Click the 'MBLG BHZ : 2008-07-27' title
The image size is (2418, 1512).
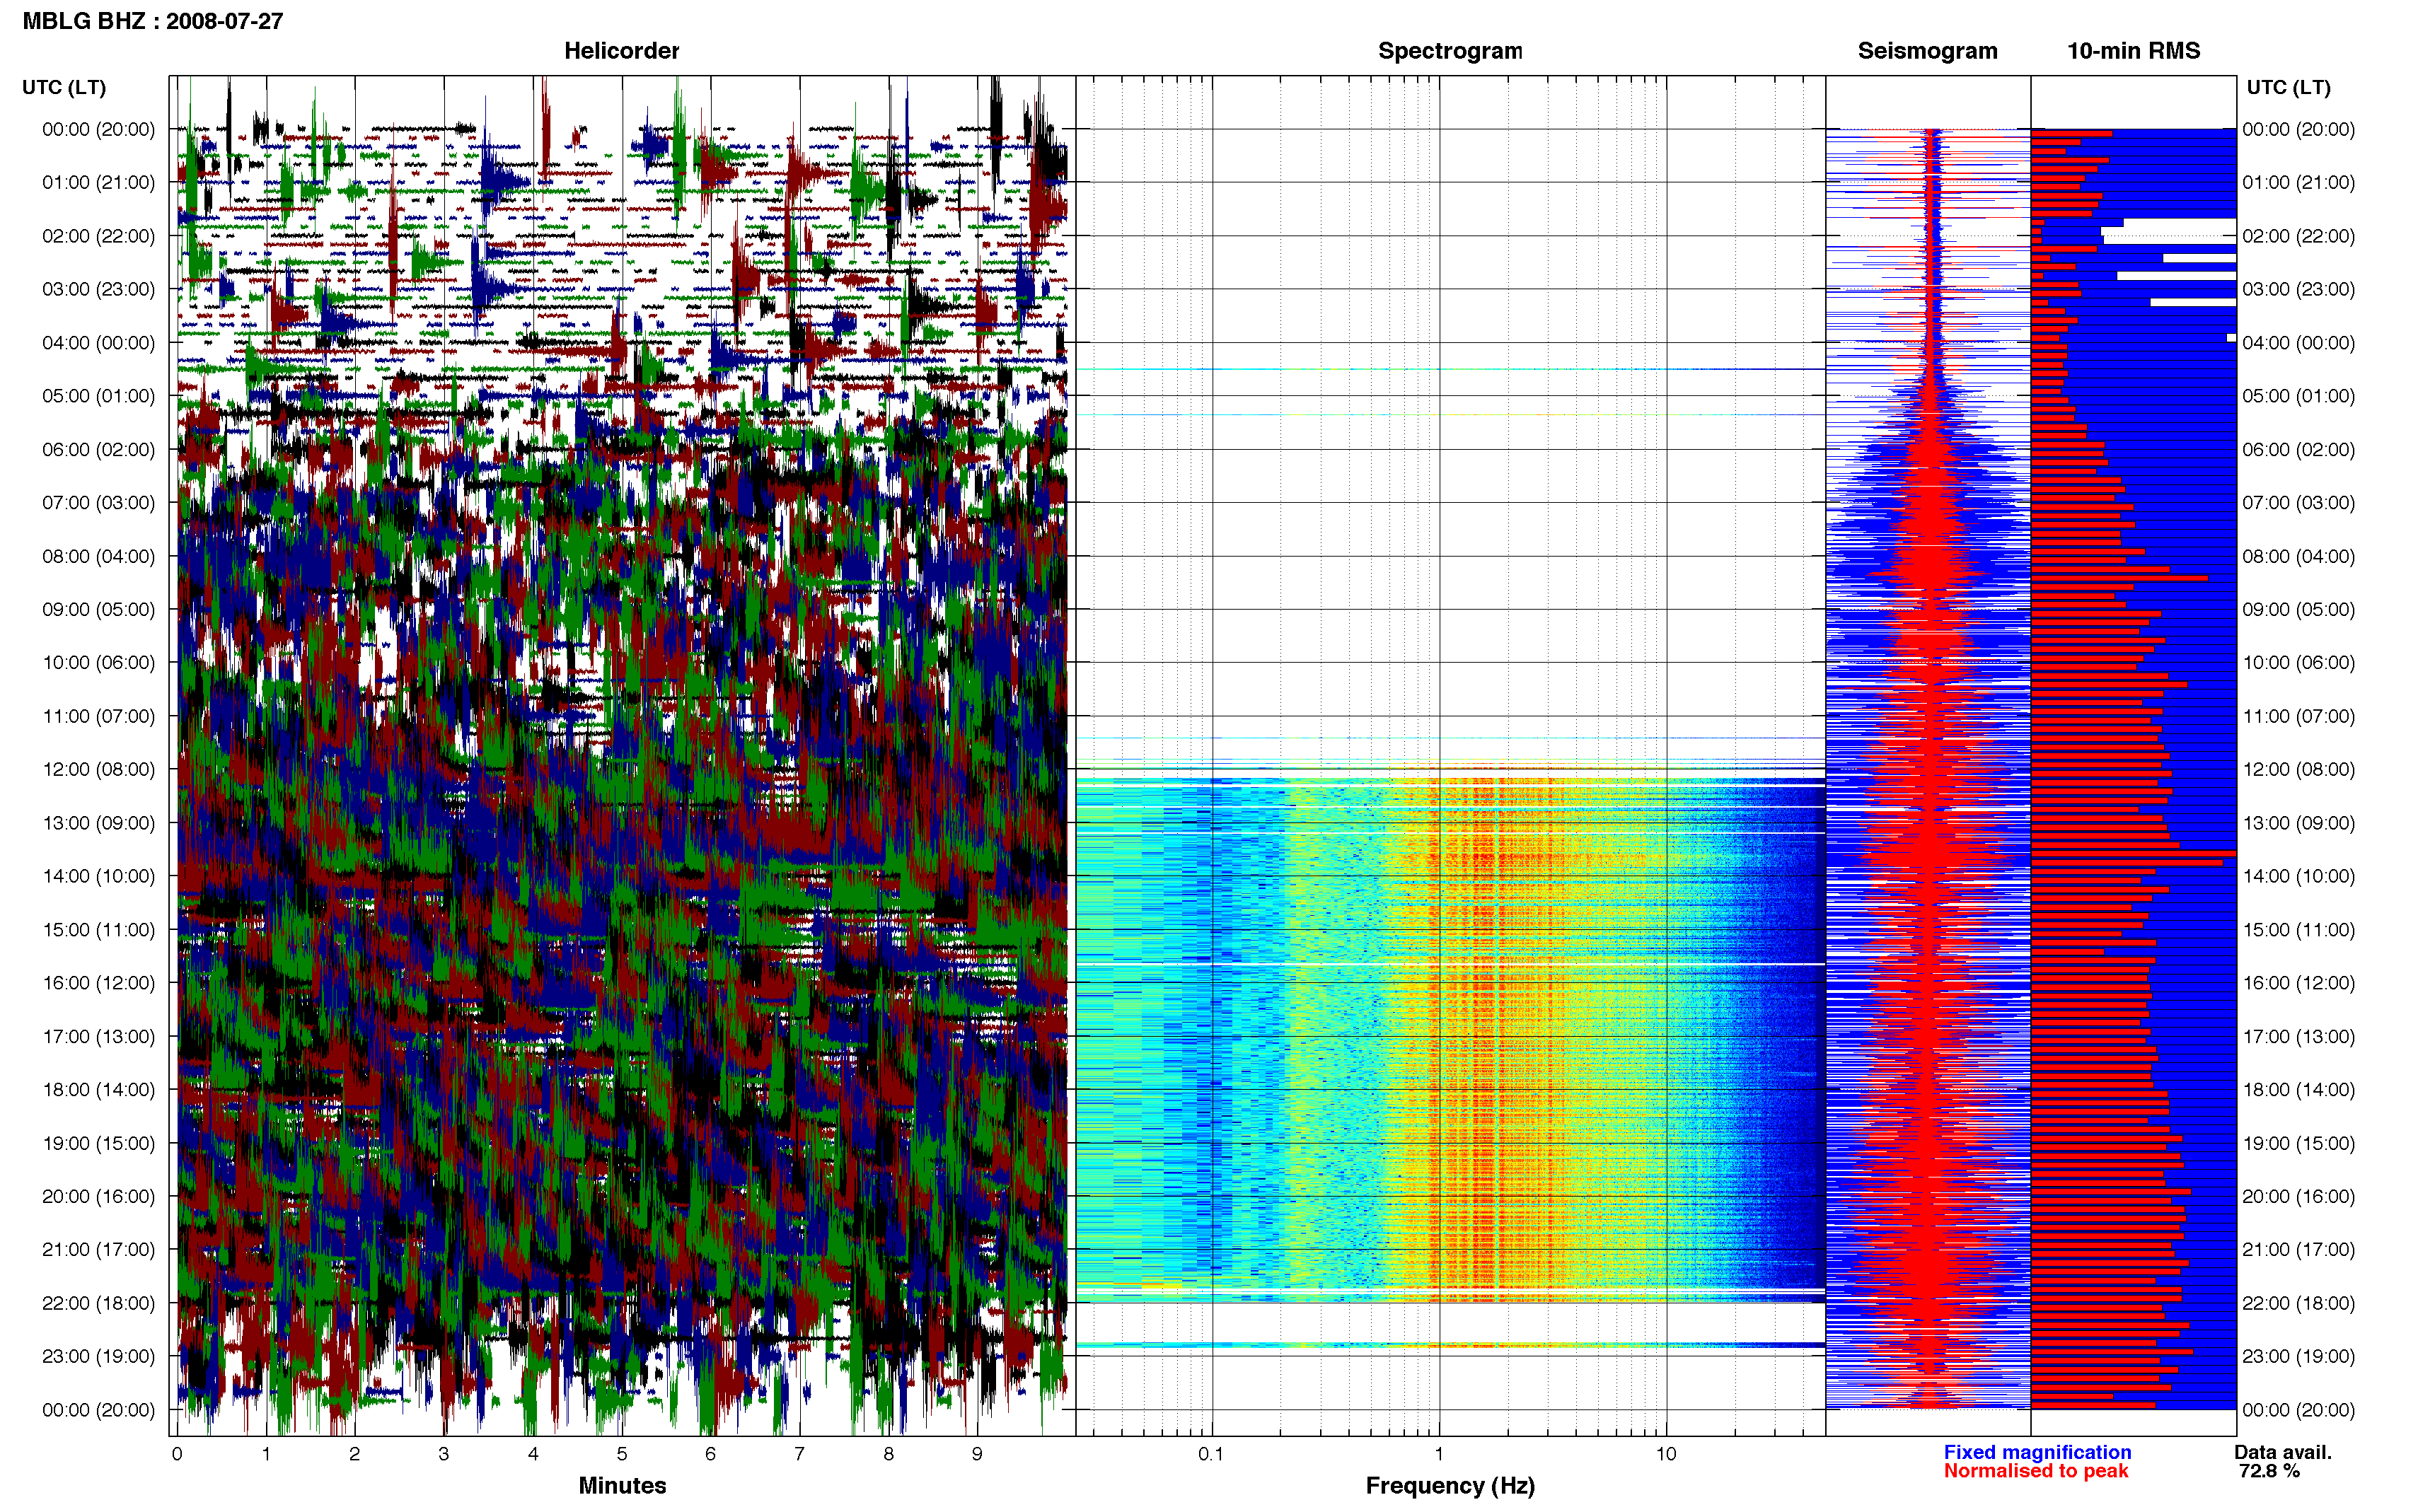point(153,21)
